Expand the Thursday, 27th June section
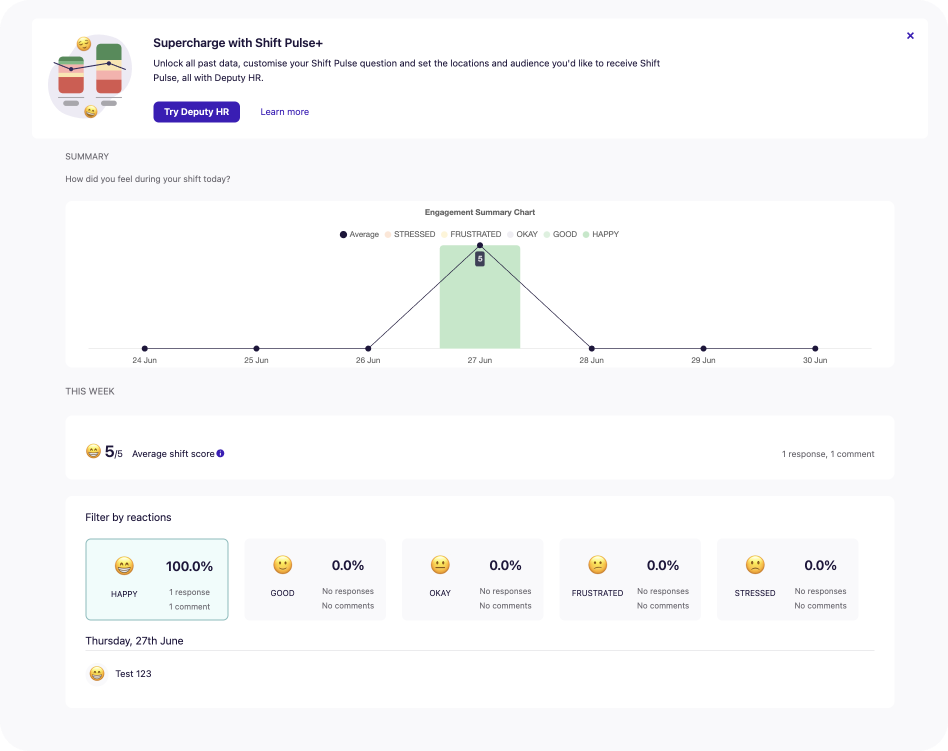This screenshot has width=948, height=751. [135, 640]
